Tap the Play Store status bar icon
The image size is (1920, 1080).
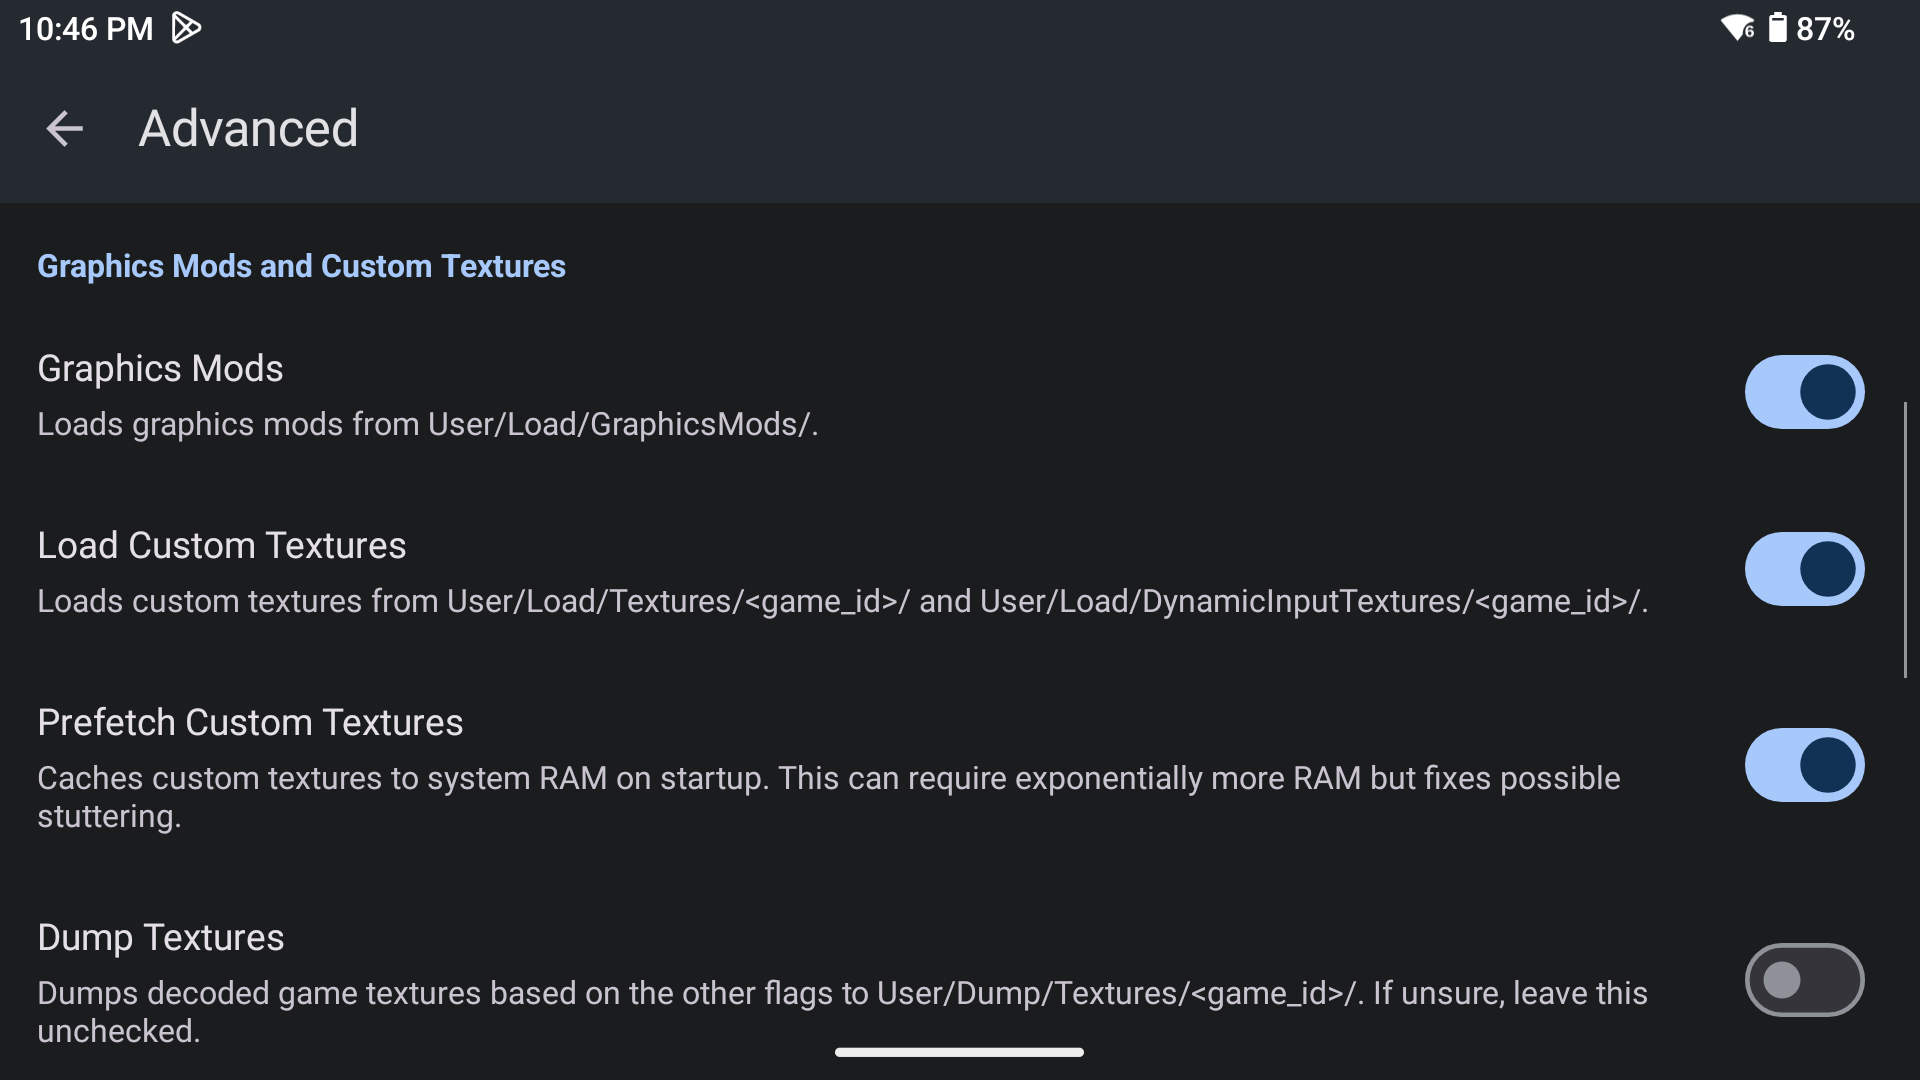(186, 28)
